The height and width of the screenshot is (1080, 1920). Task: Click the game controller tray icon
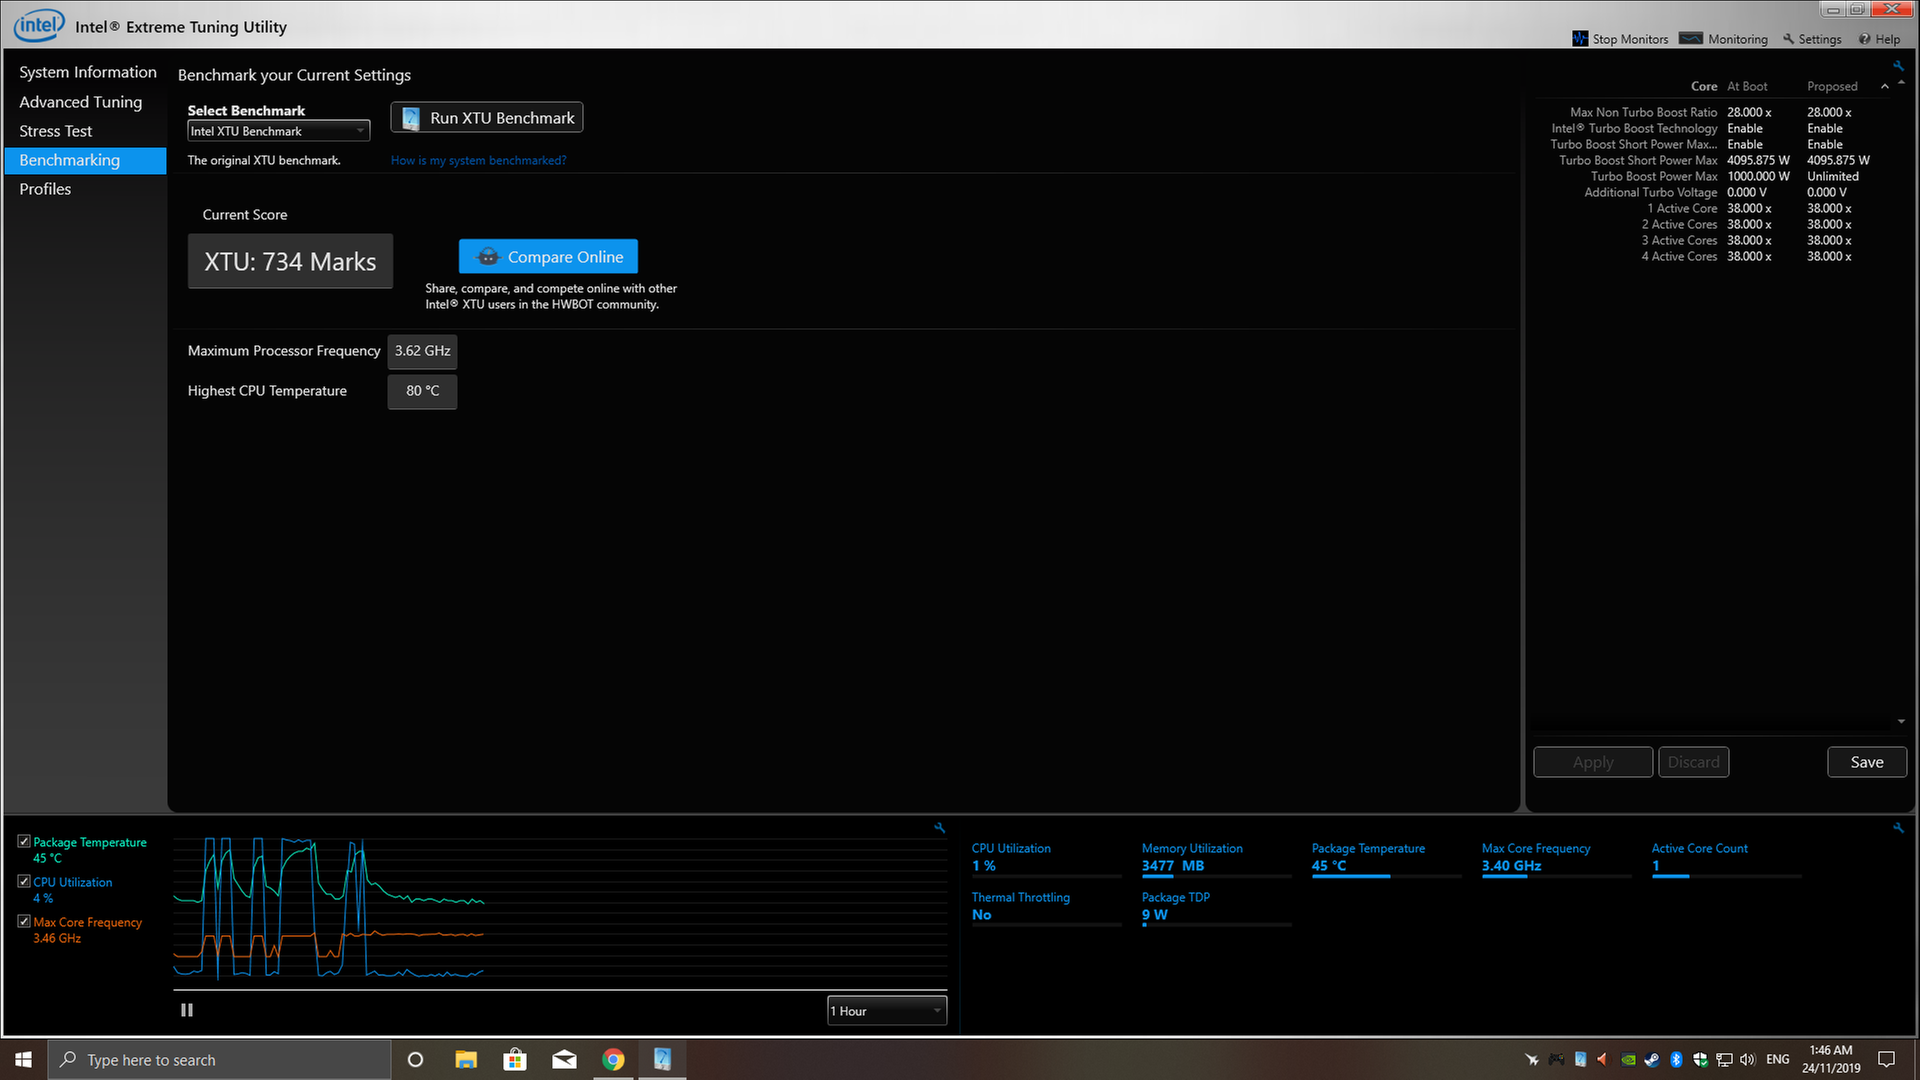click(x=1556, y=1059)
